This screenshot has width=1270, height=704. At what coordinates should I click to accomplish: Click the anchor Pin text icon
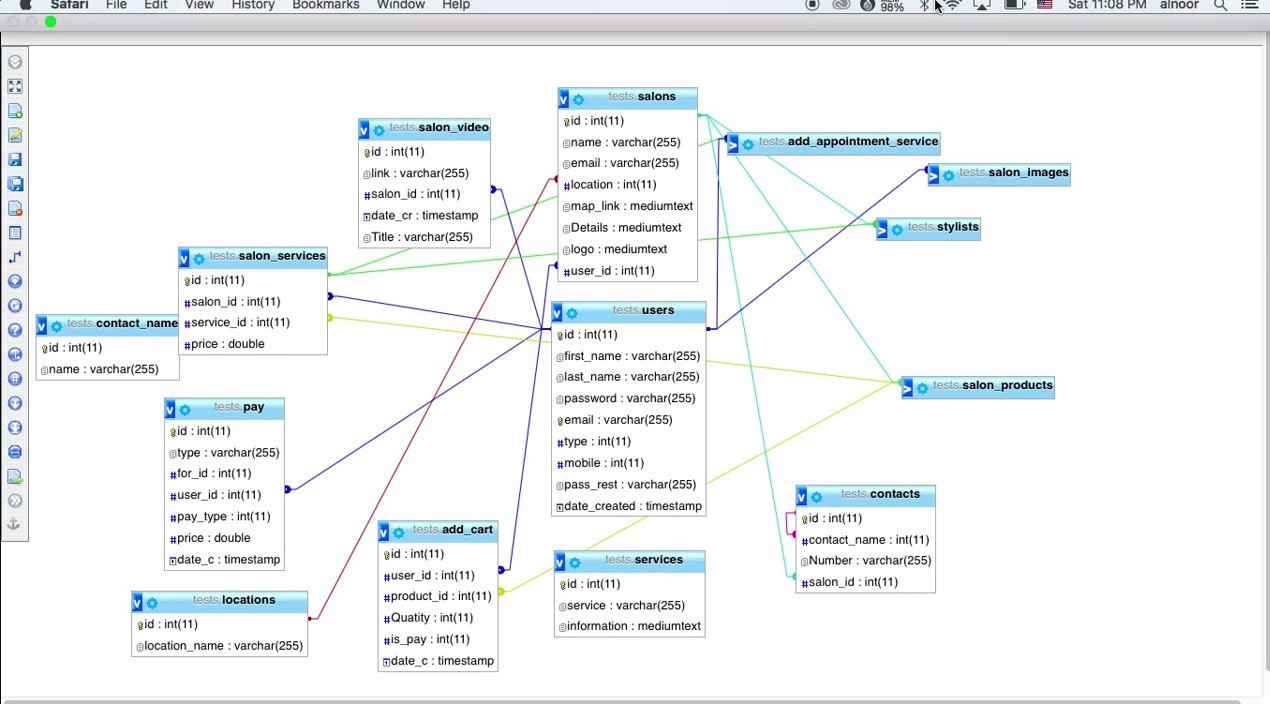pyautogui.click(x=15, y=524)
